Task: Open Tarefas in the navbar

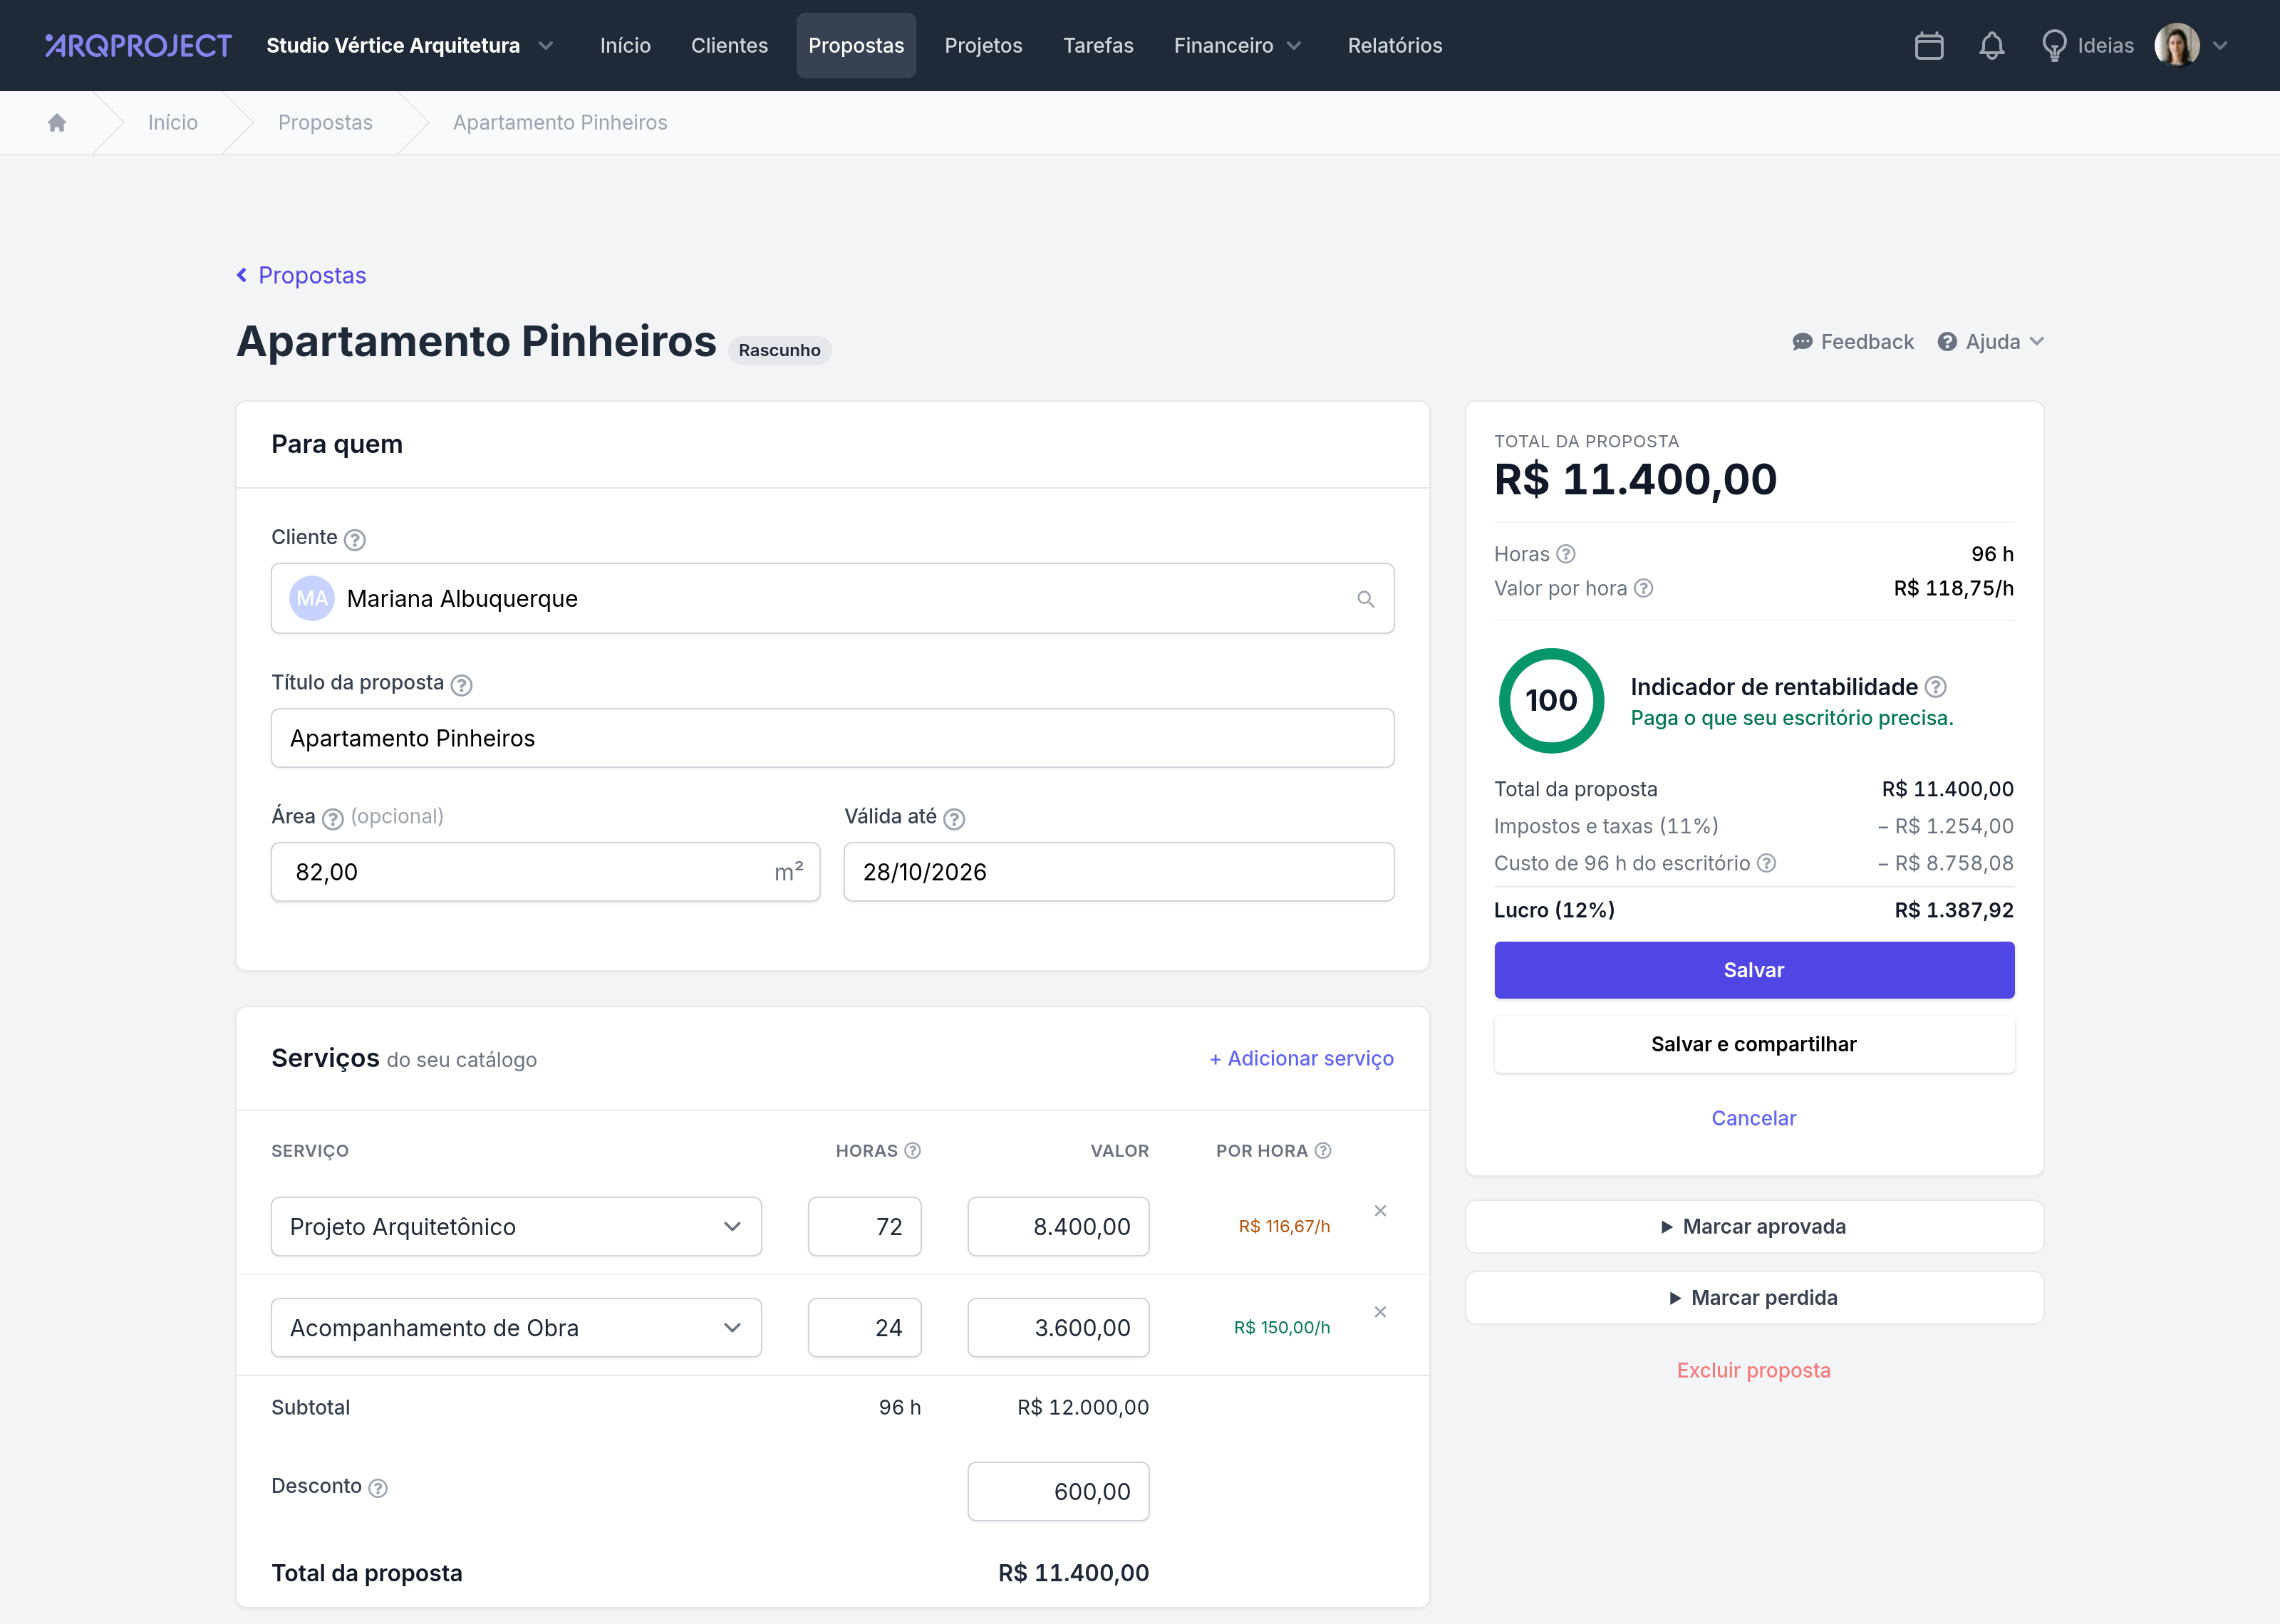Action: [1098, 46]
